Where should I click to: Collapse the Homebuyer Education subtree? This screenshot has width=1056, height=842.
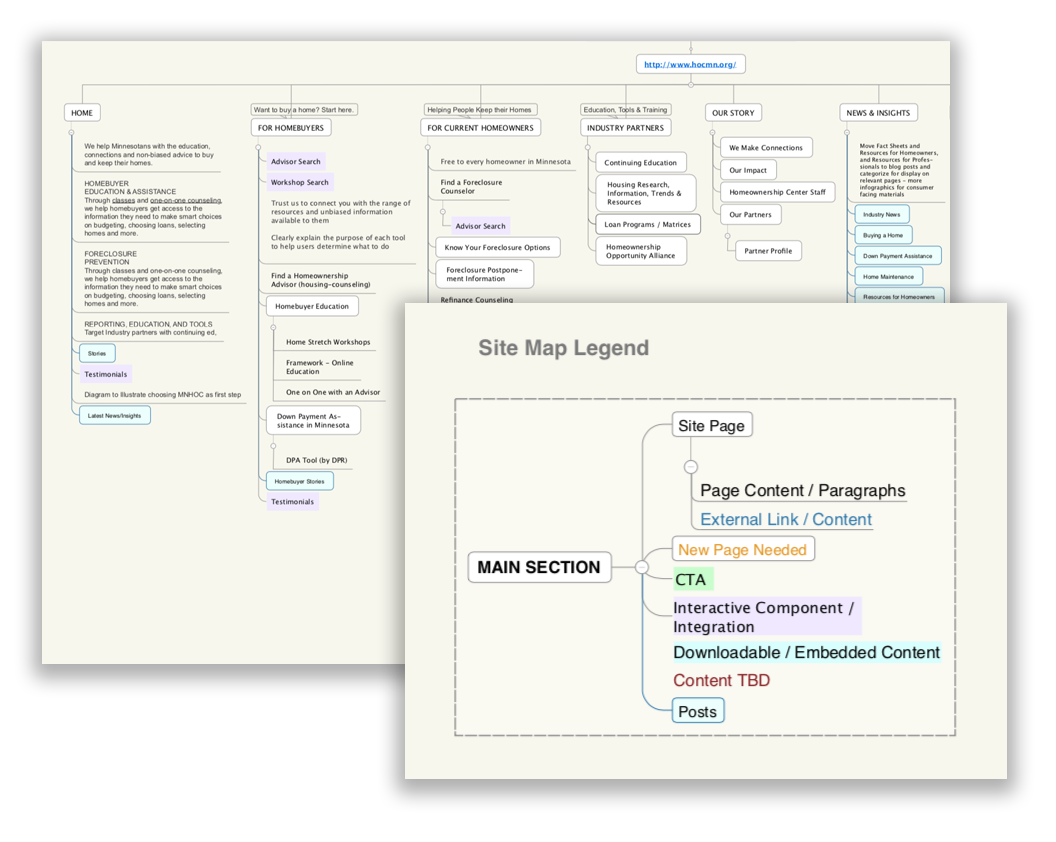[271, 327]
